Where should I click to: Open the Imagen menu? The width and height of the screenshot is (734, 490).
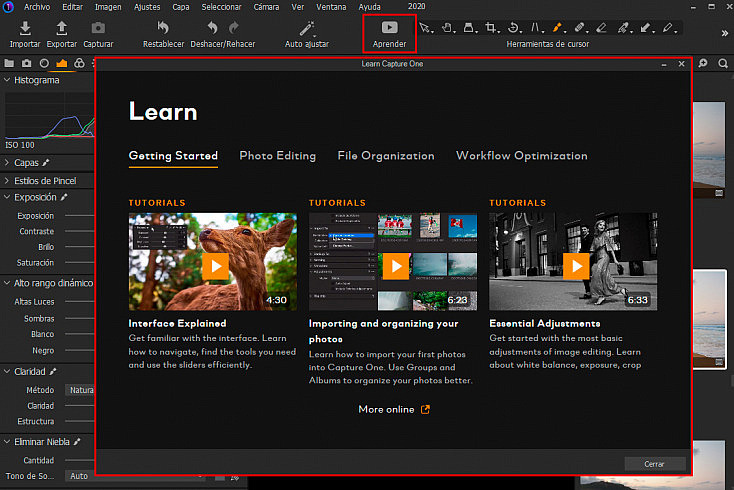click(108, 7)
